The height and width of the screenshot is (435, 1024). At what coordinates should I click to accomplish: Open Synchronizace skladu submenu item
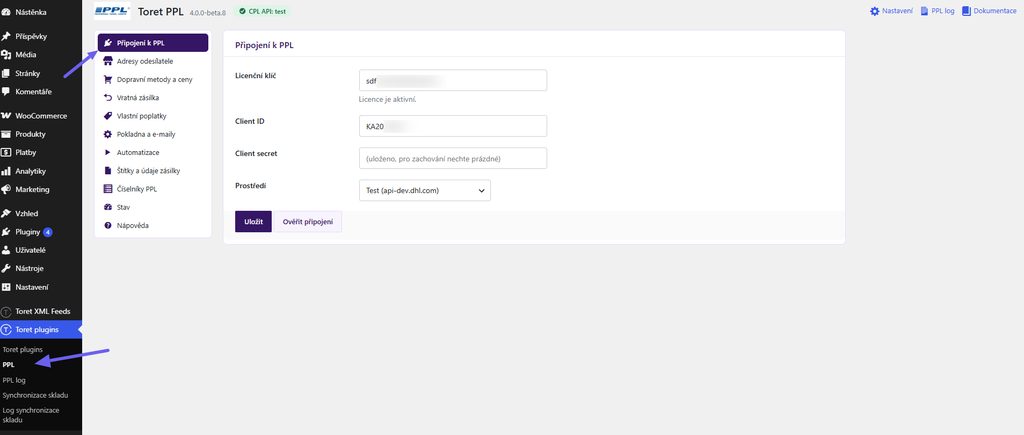point(35,395)
